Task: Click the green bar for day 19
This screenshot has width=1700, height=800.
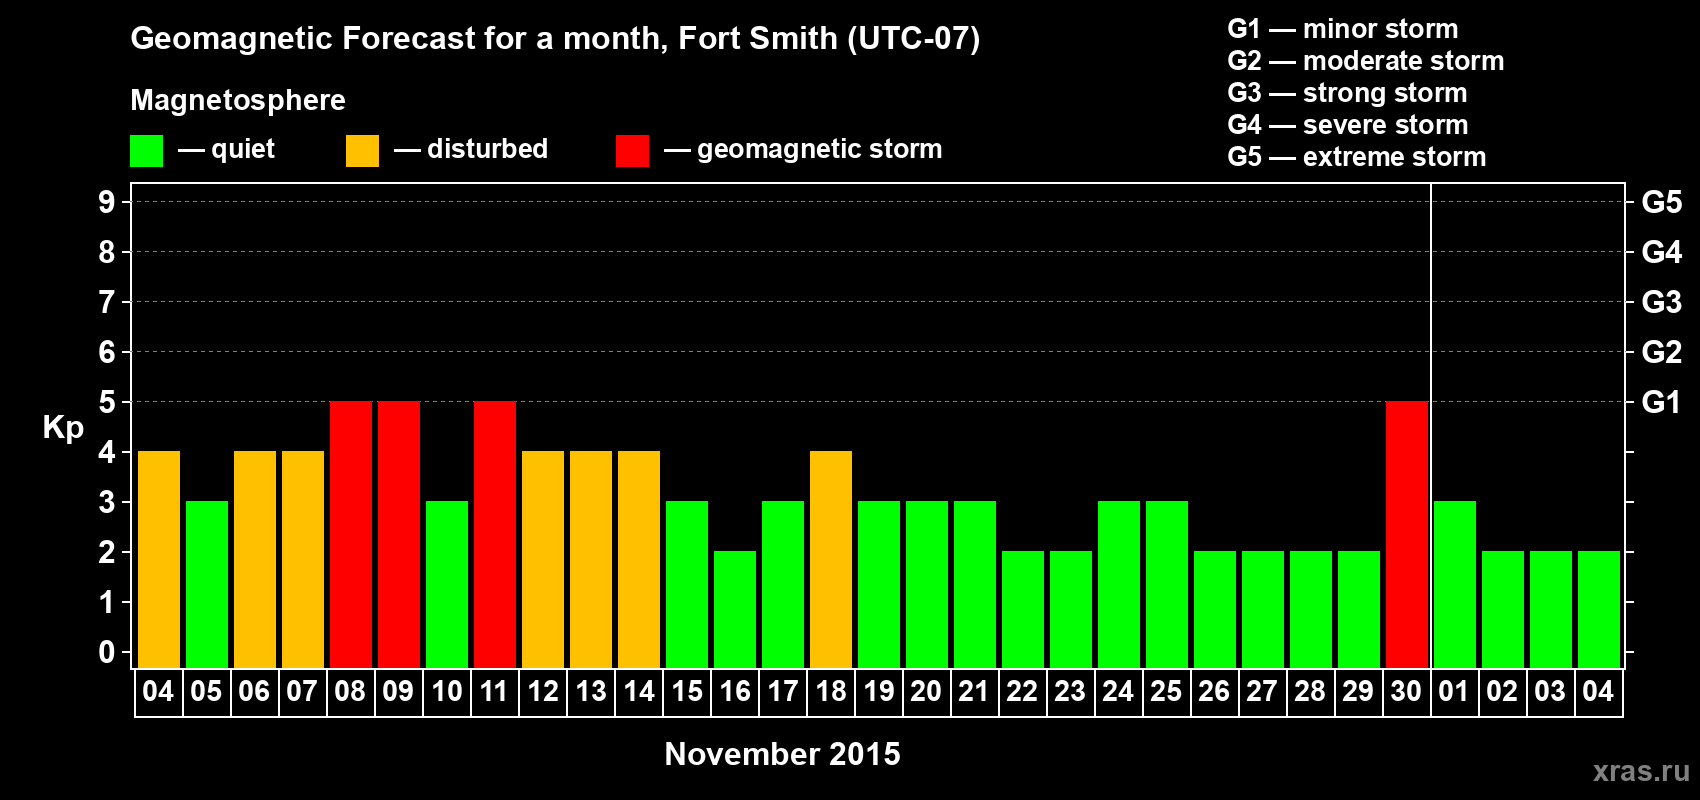Action: point(879,584)
